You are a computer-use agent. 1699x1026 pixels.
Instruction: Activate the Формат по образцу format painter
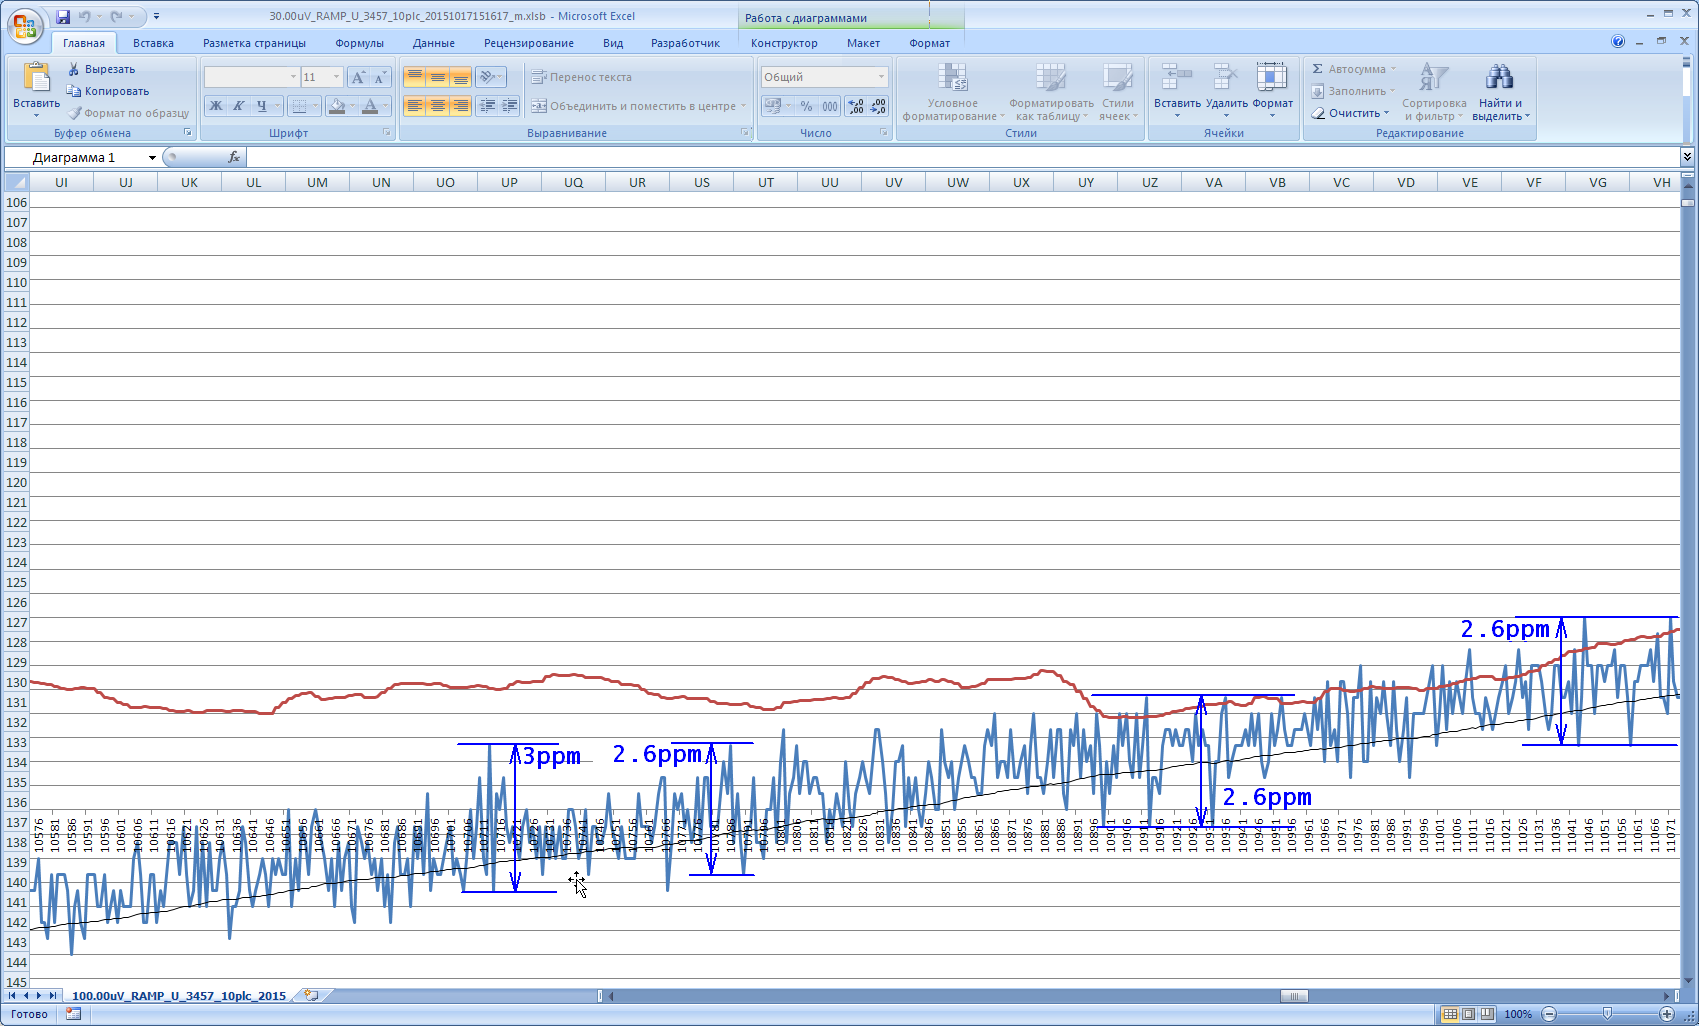[x=128, y=113]
